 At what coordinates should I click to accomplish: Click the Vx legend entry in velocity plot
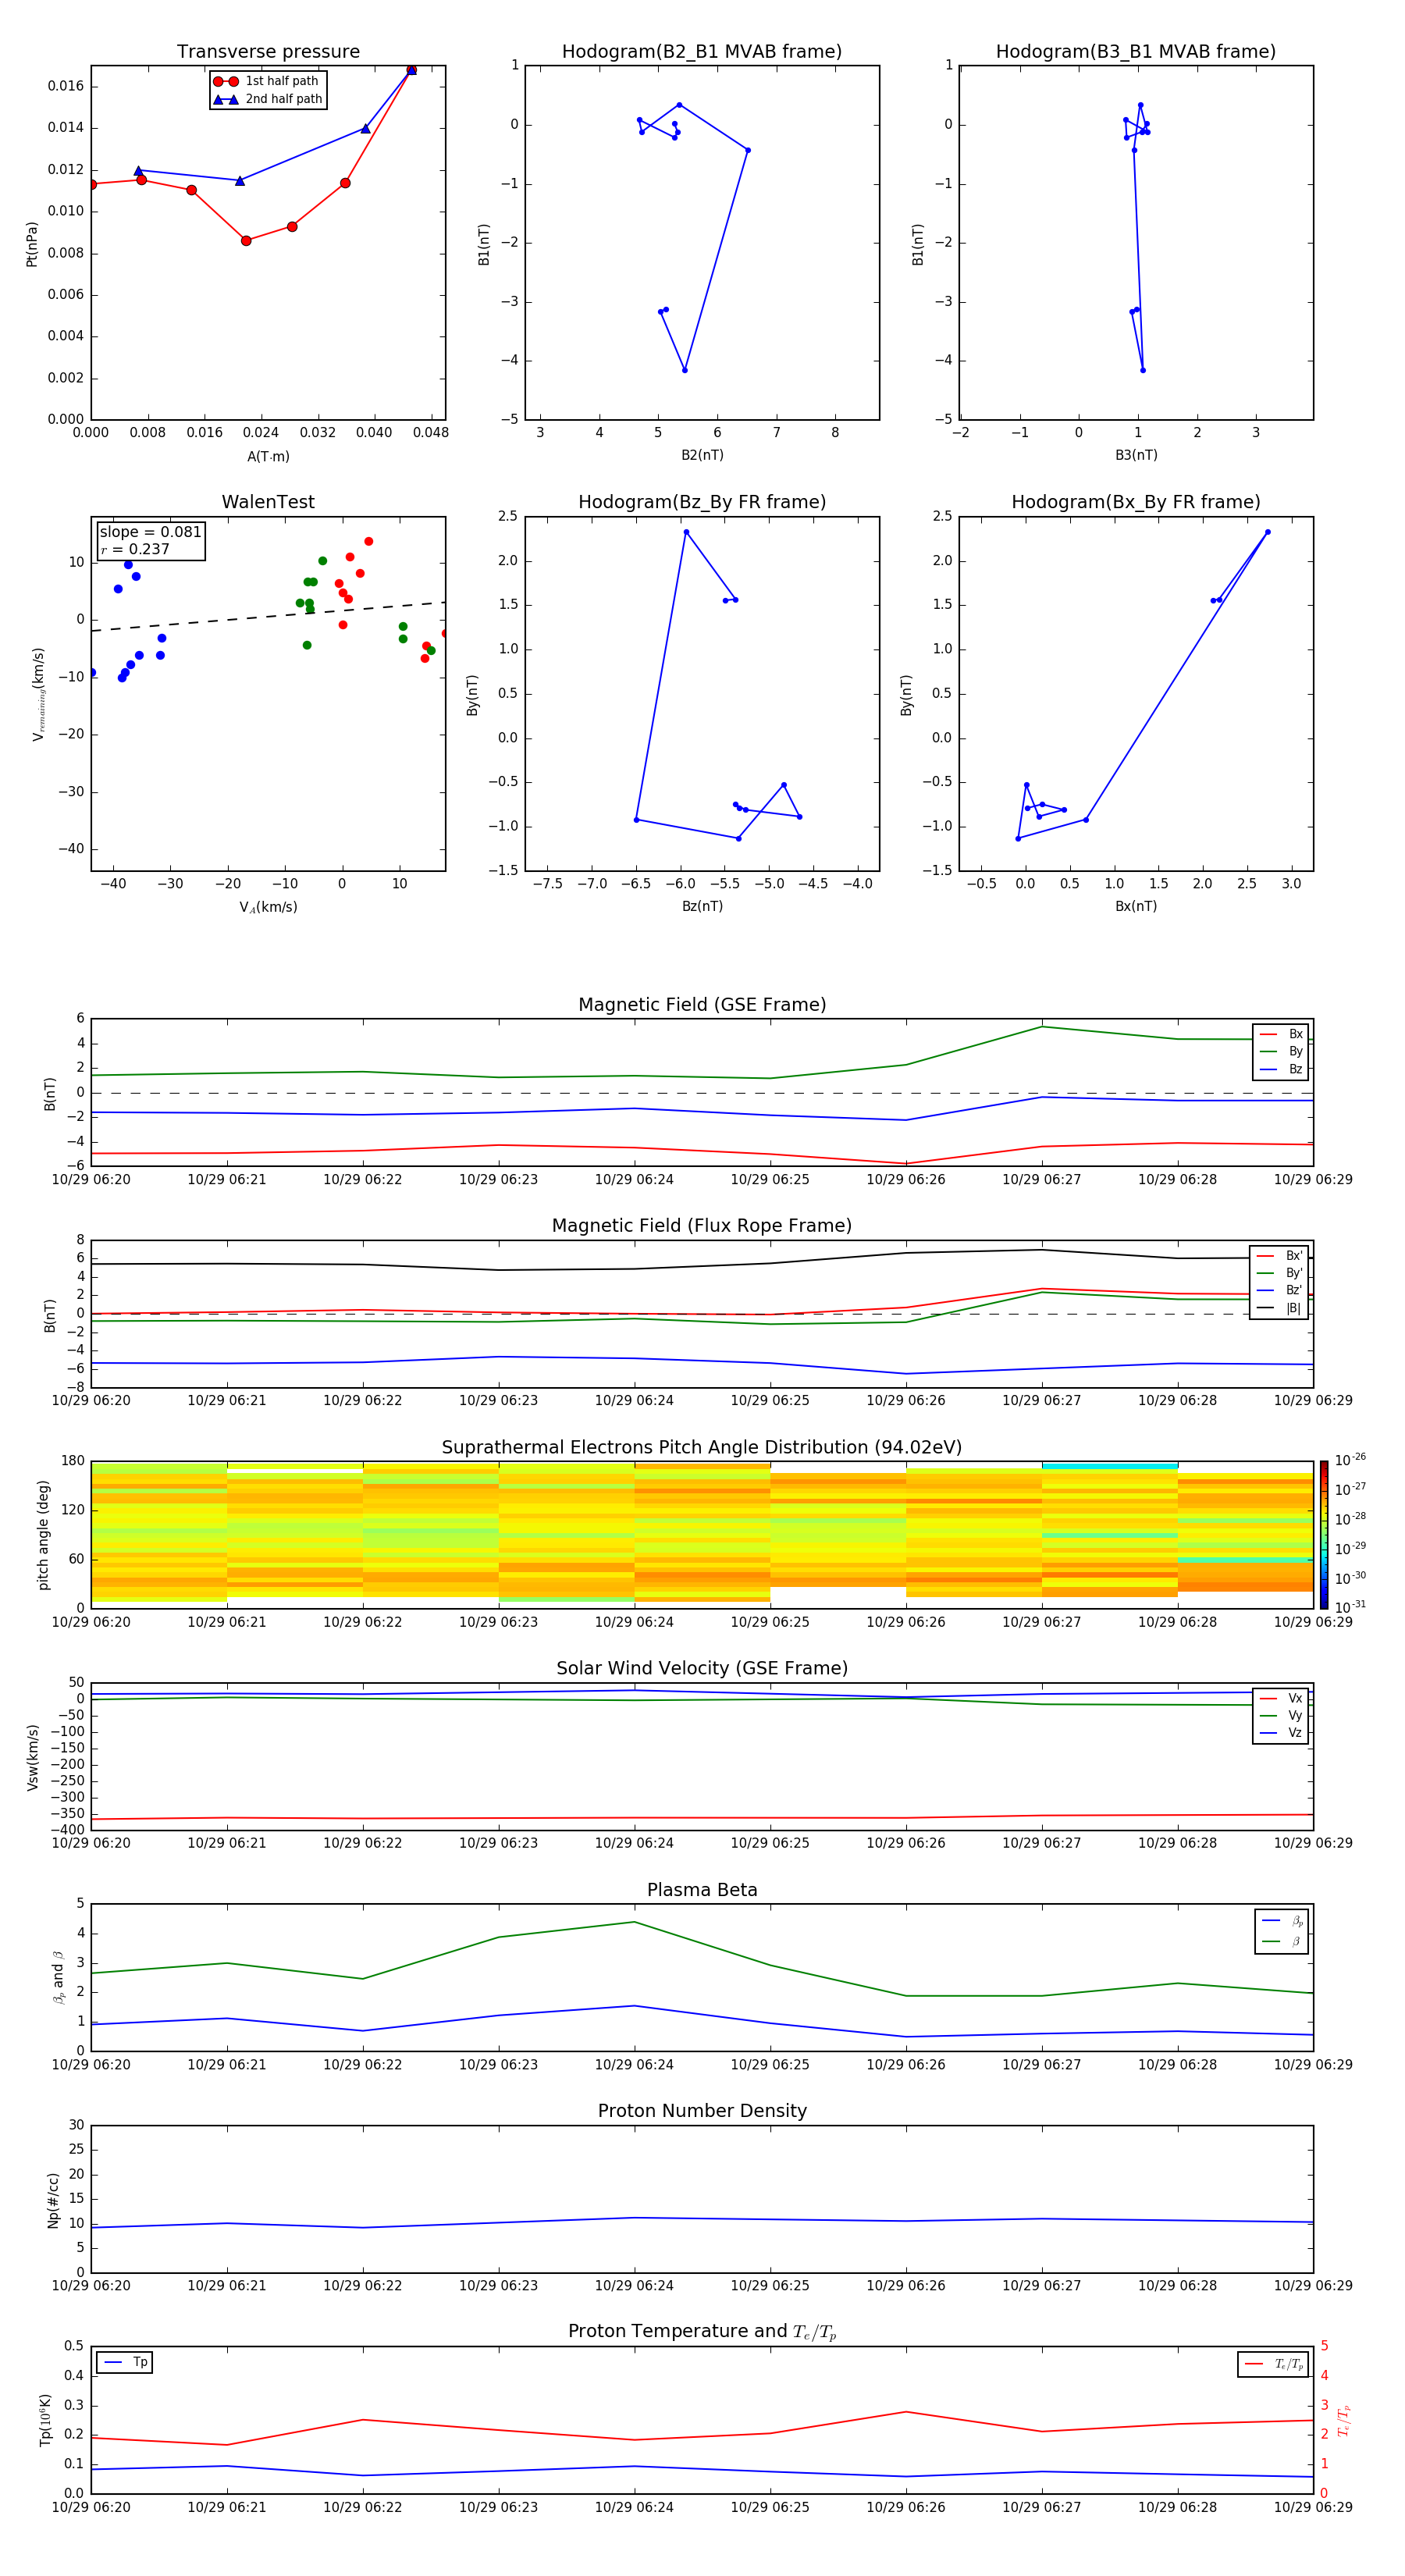[x=1281, y=1698]
